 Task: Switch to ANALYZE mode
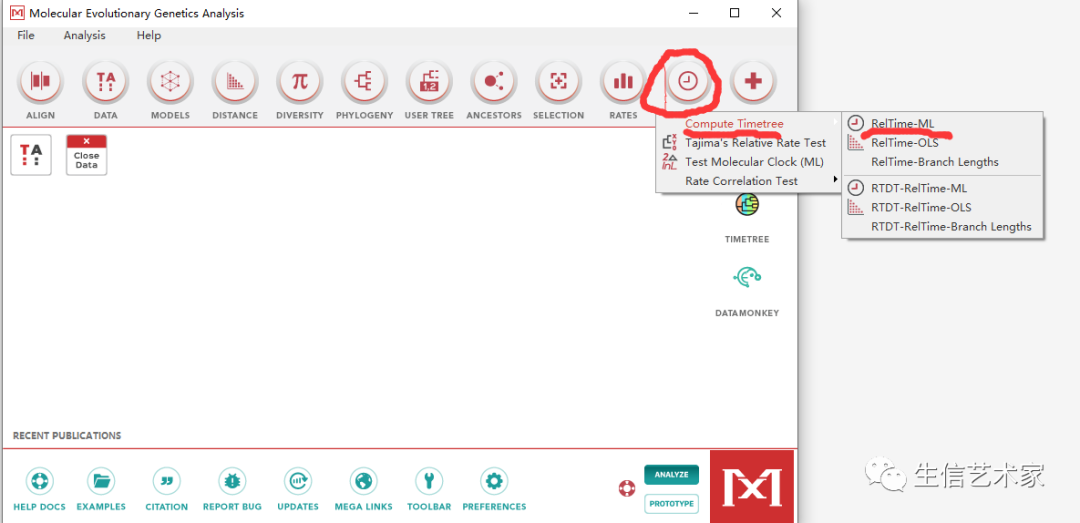click(672, 475)
